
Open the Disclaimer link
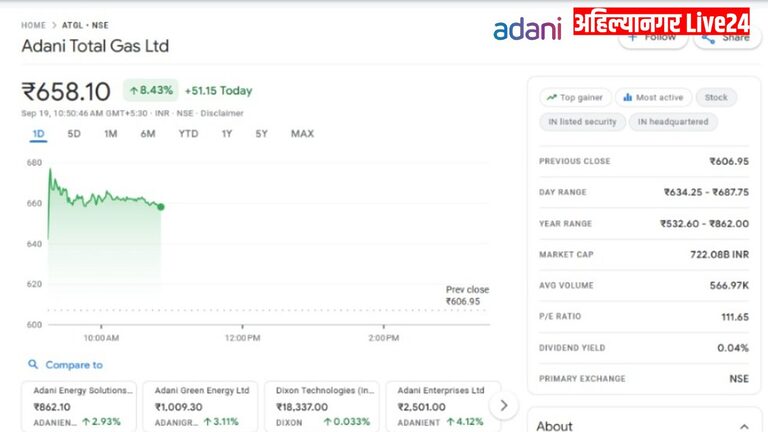point(222,113)
